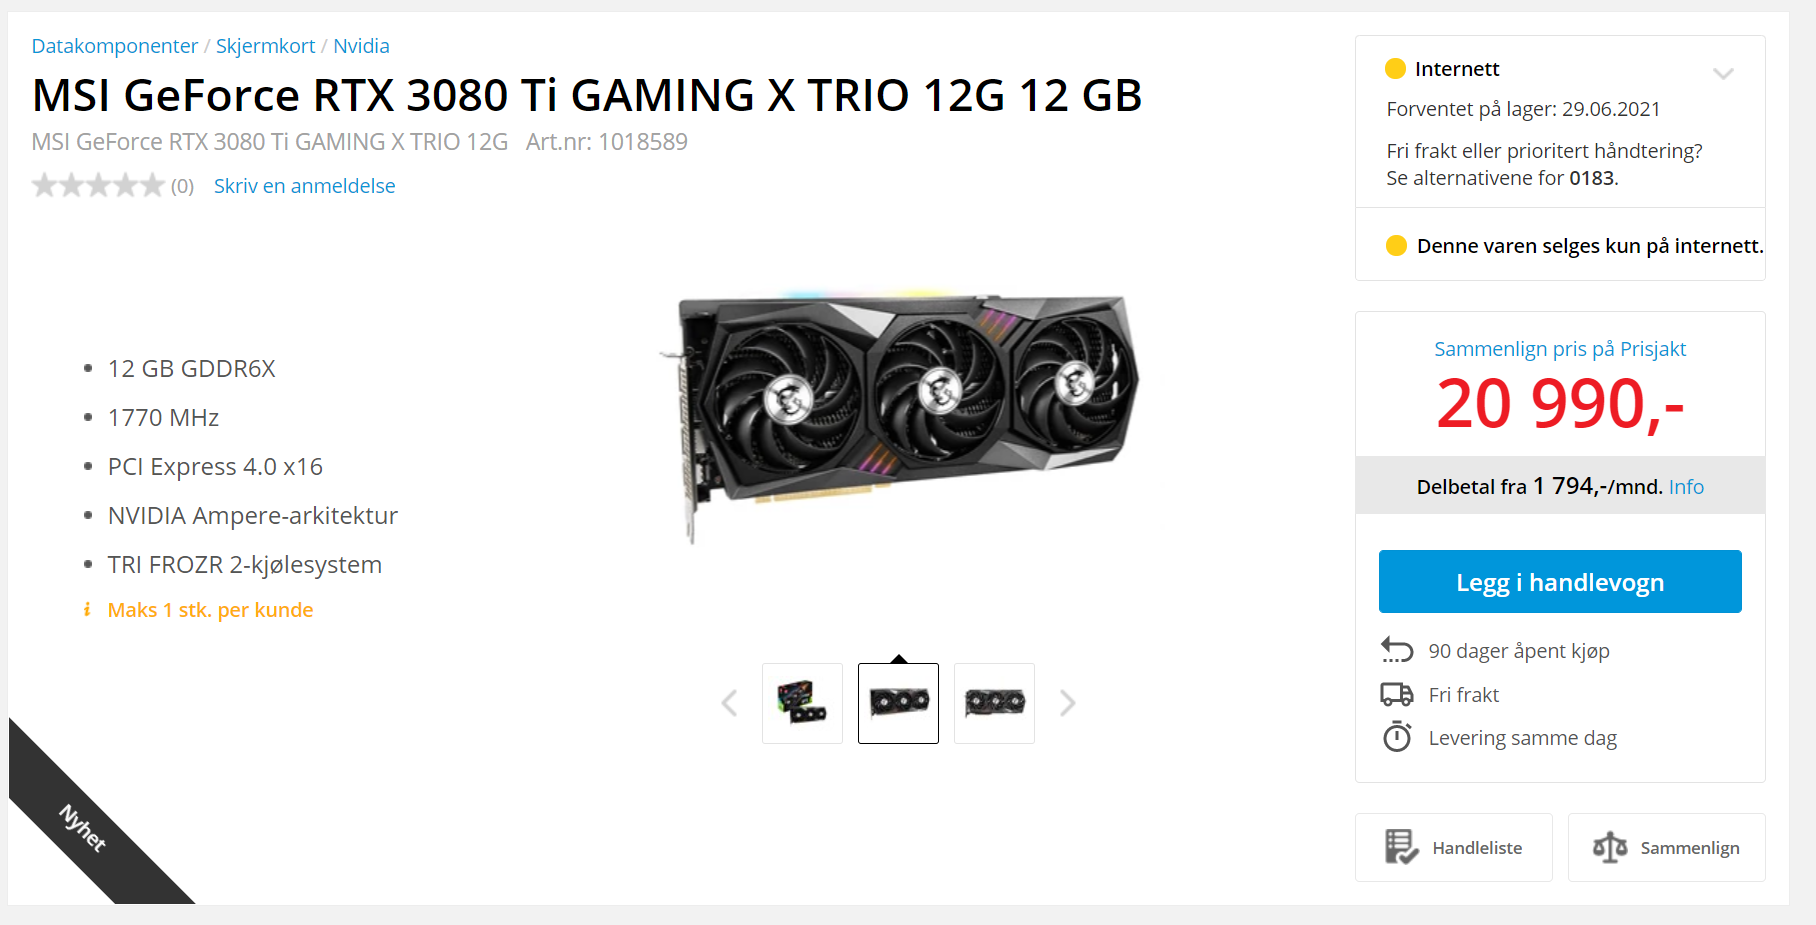
Task: Show next product thumbnails with right arrow
Action: click(x=1068, y=703)
